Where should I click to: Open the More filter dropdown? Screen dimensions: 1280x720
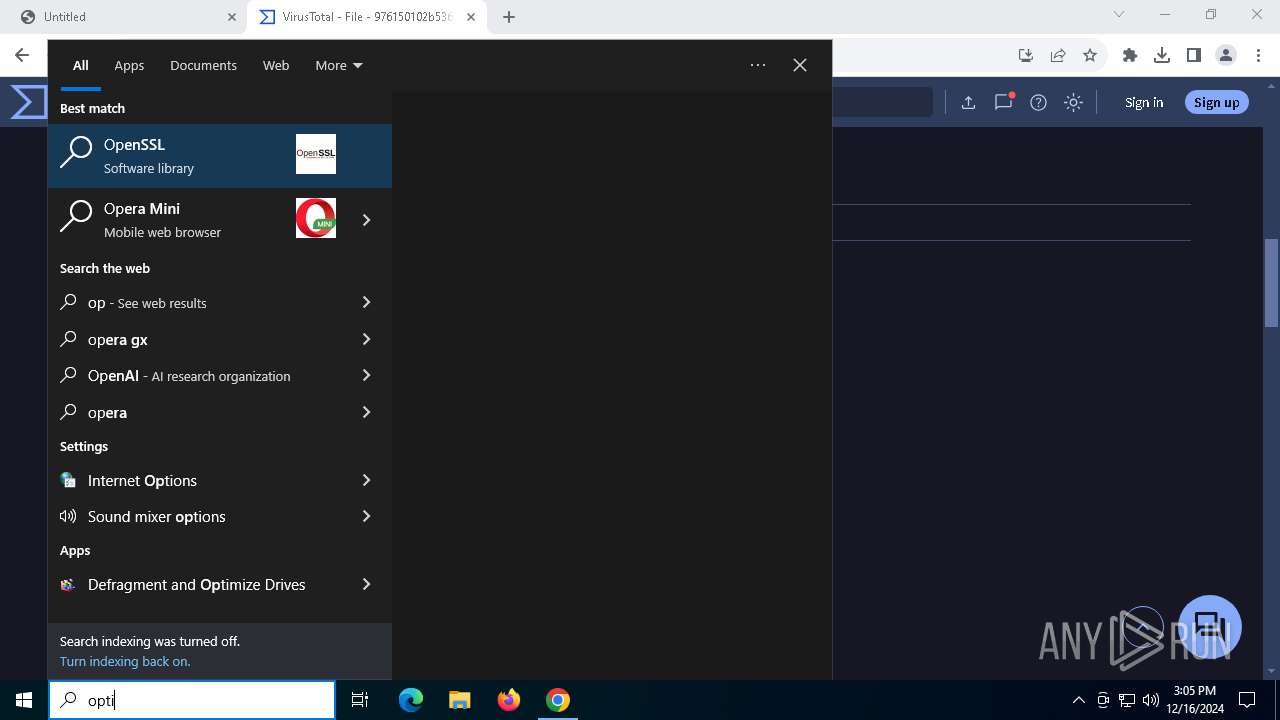[339, 65]
